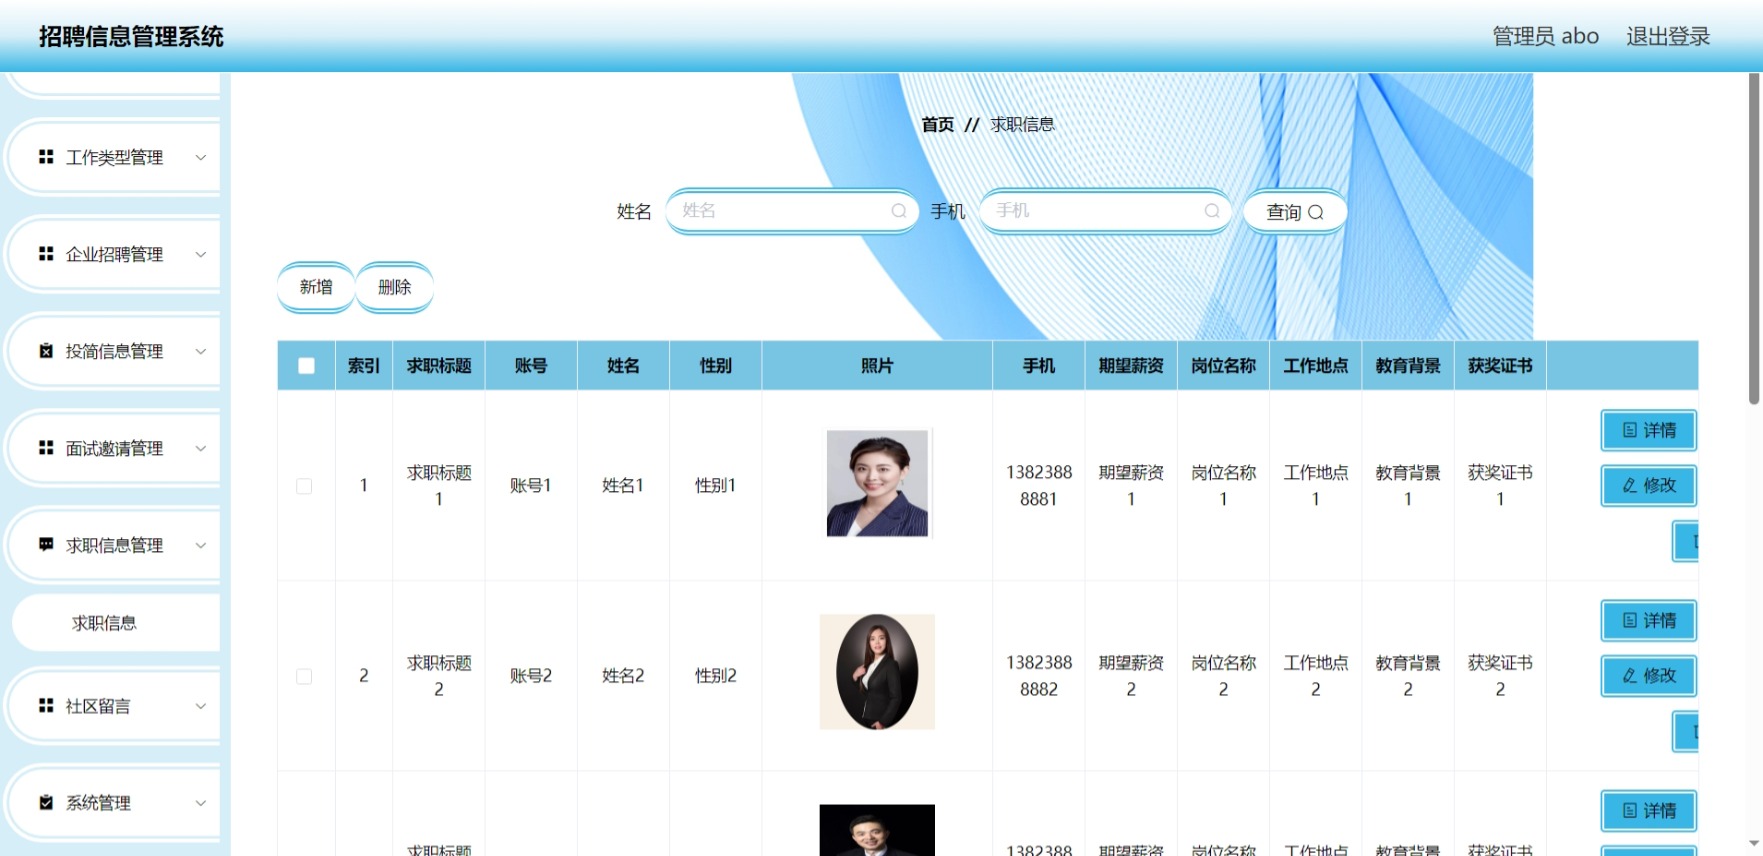The height and width of the screenshot is (856, 1763).
Task: Open the photo thumbnail of 姓名2
Action: point(877,672)
